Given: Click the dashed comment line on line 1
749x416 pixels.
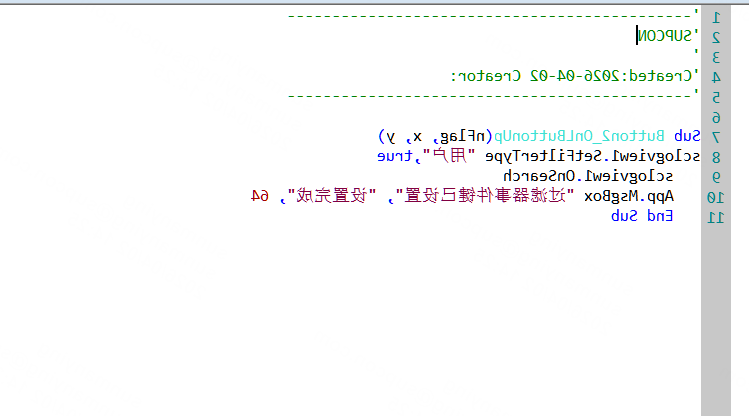Looking at the screenshot, I should click(493, 16).
